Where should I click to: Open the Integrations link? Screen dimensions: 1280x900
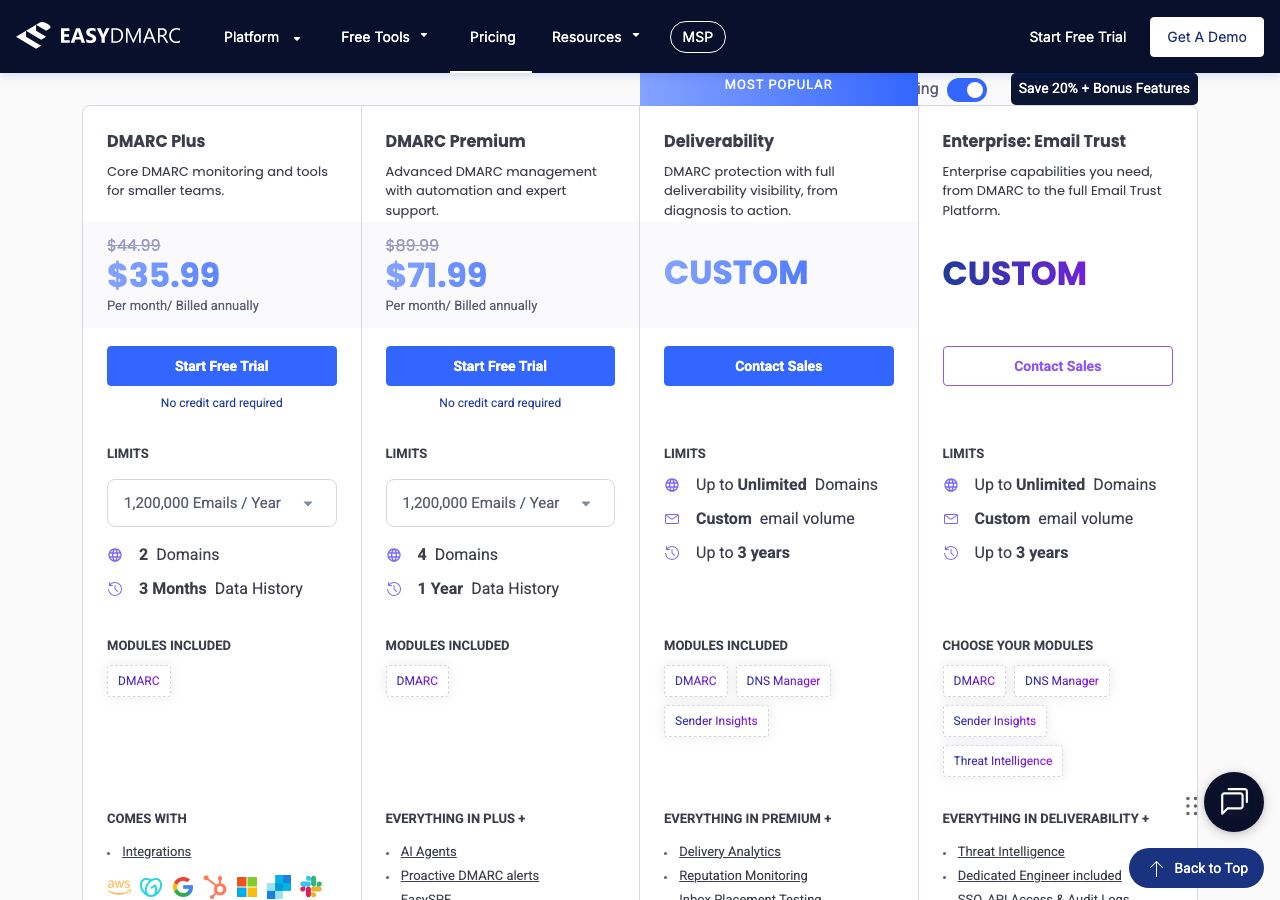coord(156,852)
